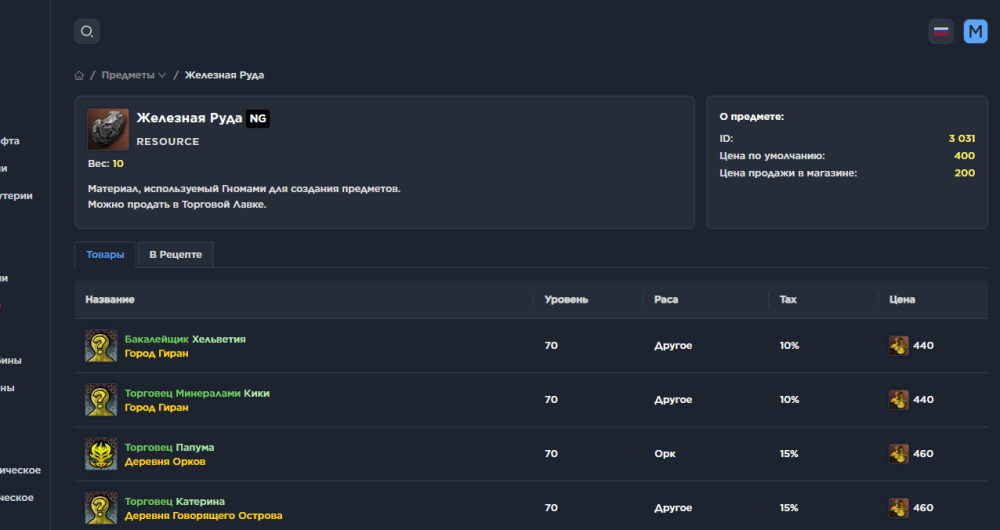The height and width of the screenshot is (530, 1000).
Task: Click Торговец Катерина portrait icon
Action: pyautogui.click(x=101, y=508)
